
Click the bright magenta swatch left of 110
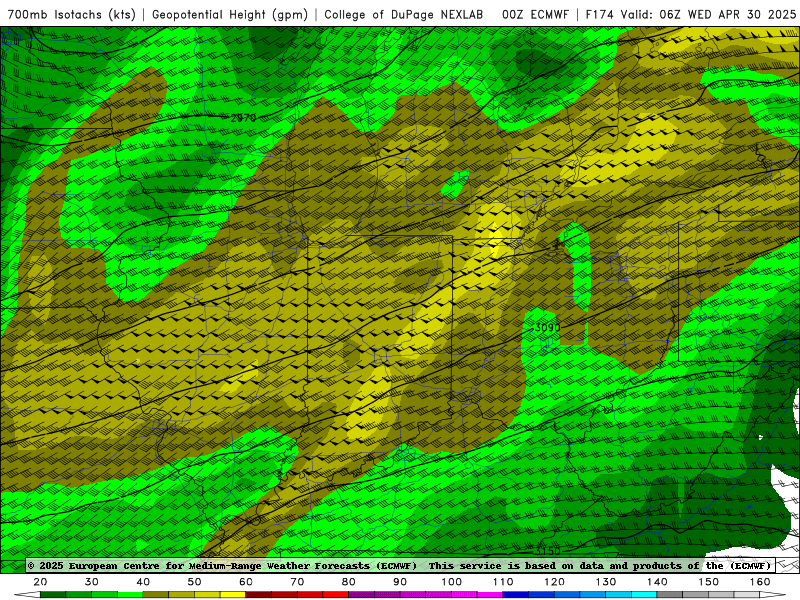click(490, 595)
